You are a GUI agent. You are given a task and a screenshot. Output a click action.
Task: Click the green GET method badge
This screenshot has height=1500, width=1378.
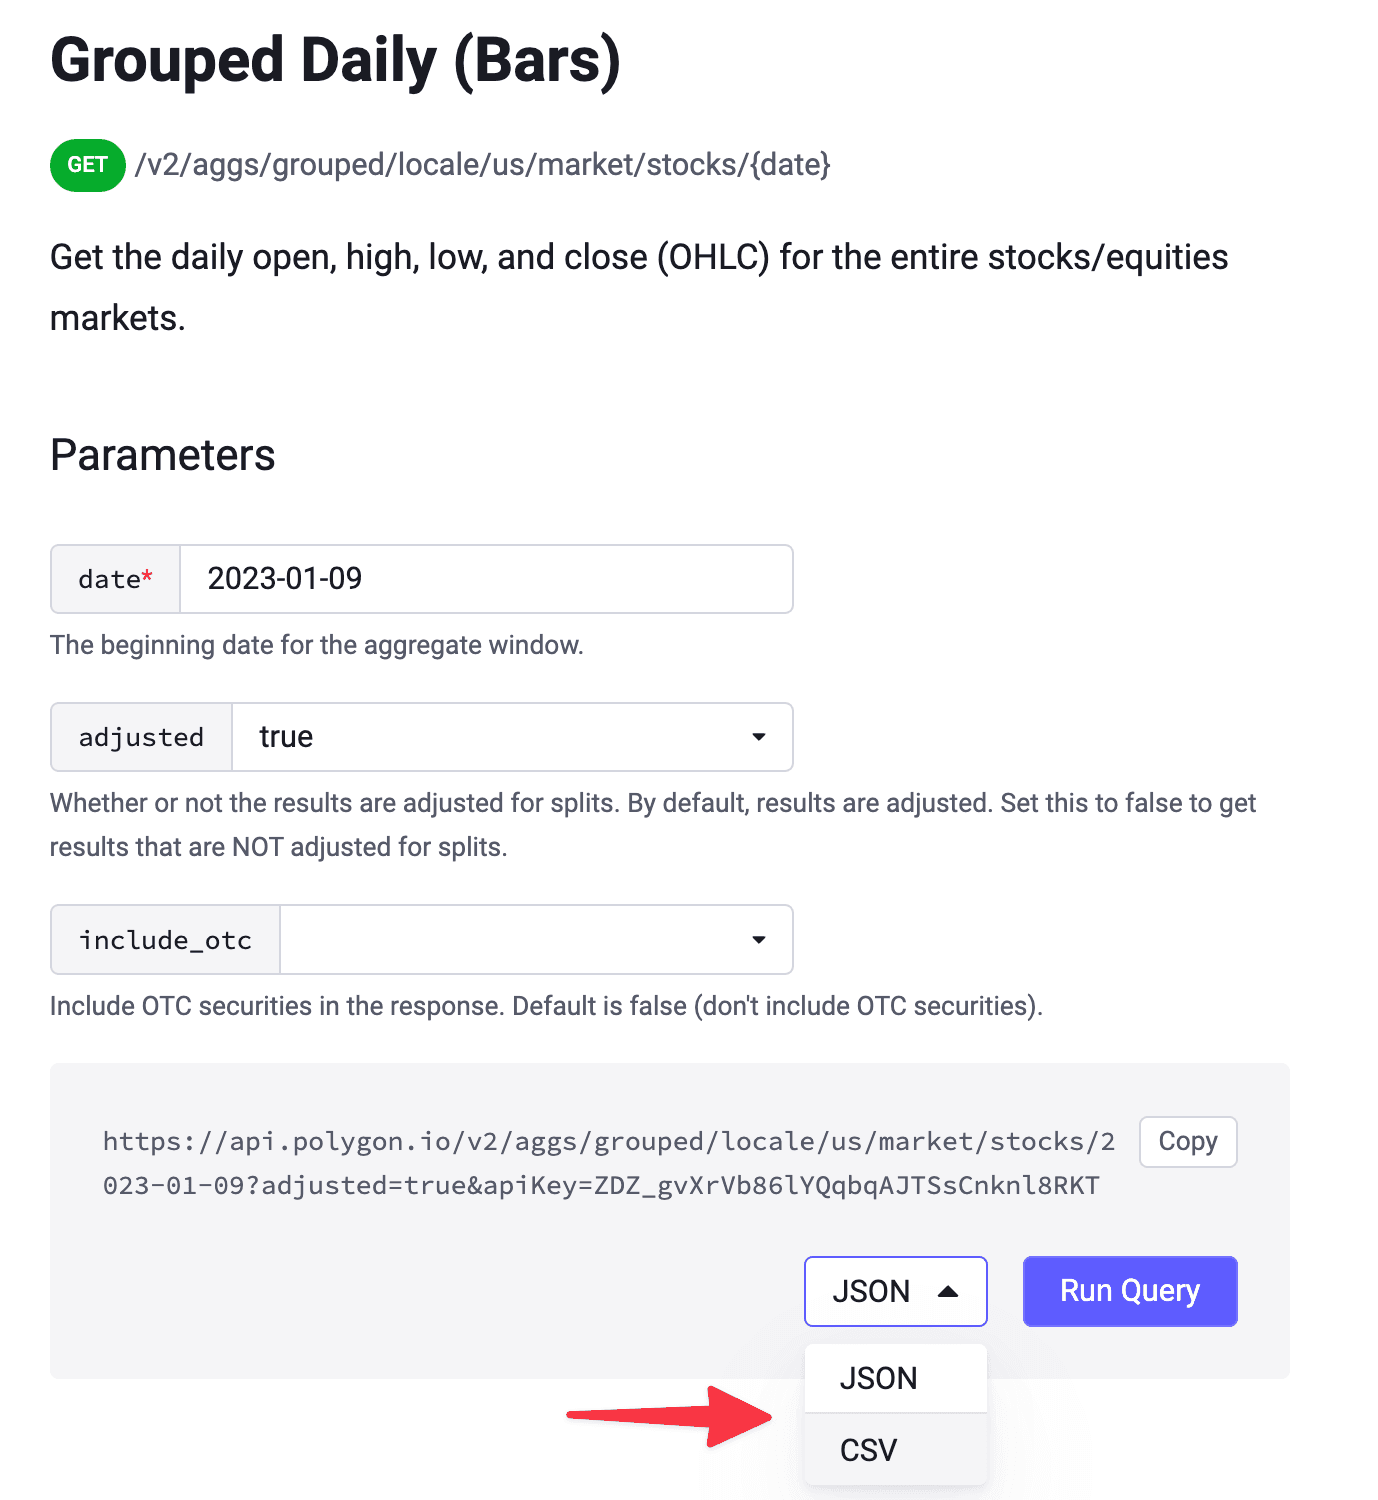click(88, 165)
